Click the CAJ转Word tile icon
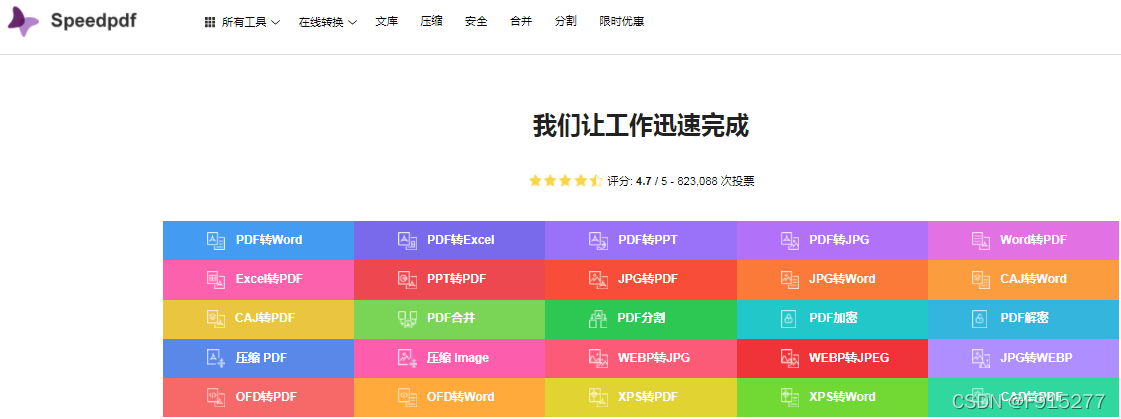This screenshot has height=419, width=1121. pos(981,279)
